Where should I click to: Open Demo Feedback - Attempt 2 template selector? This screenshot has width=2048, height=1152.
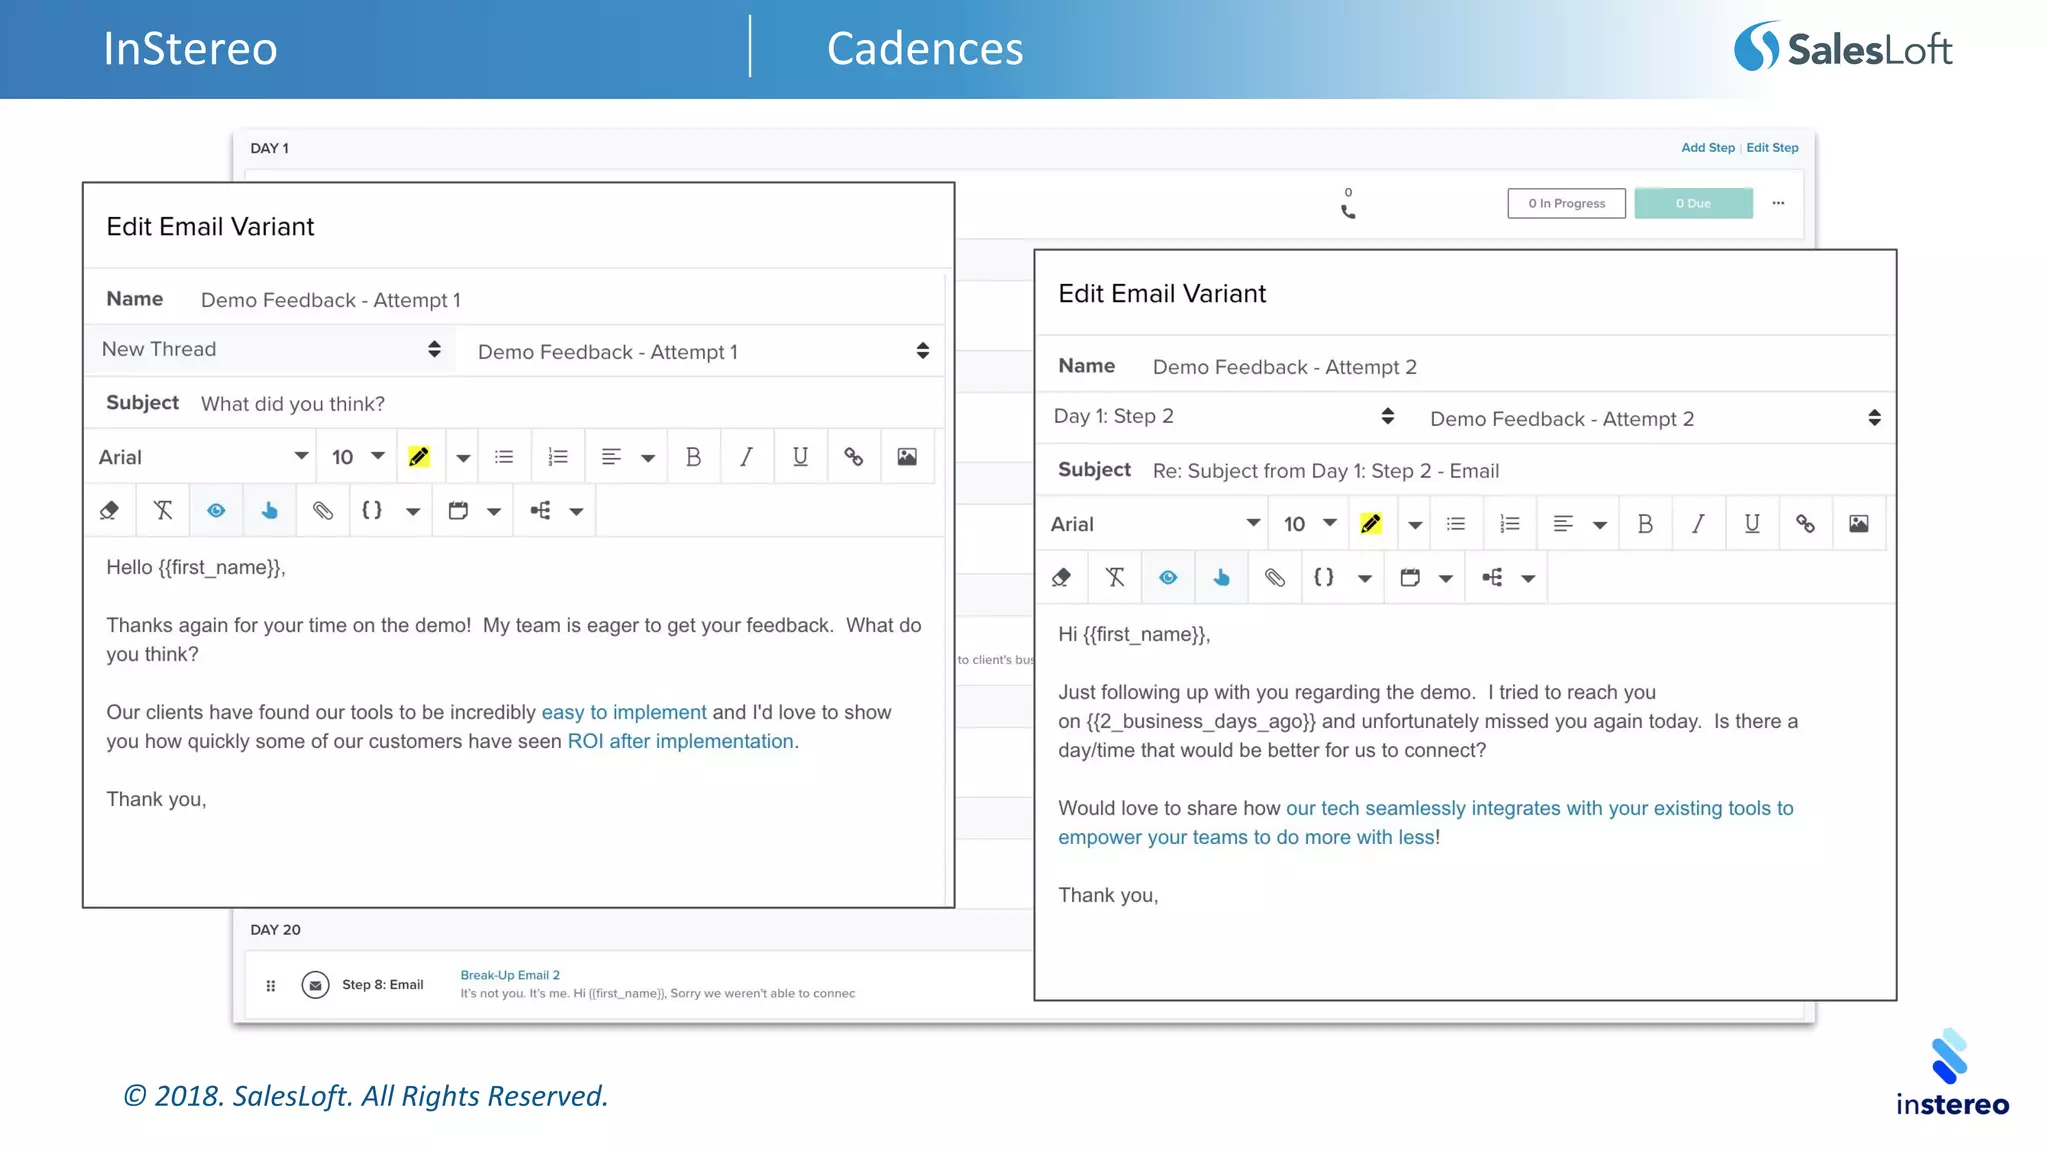coord(1656,419)
